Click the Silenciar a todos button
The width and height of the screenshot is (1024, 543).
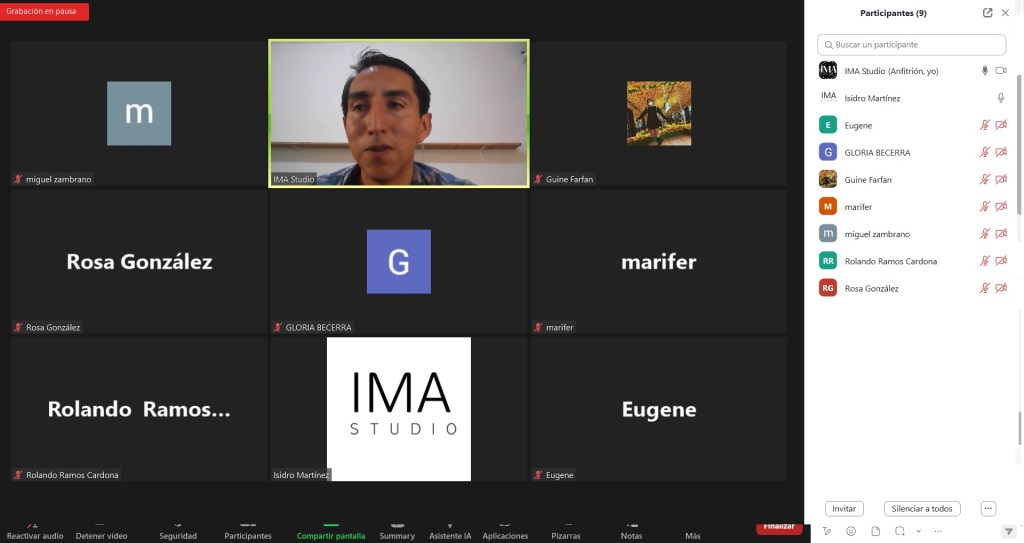(921, 508)
